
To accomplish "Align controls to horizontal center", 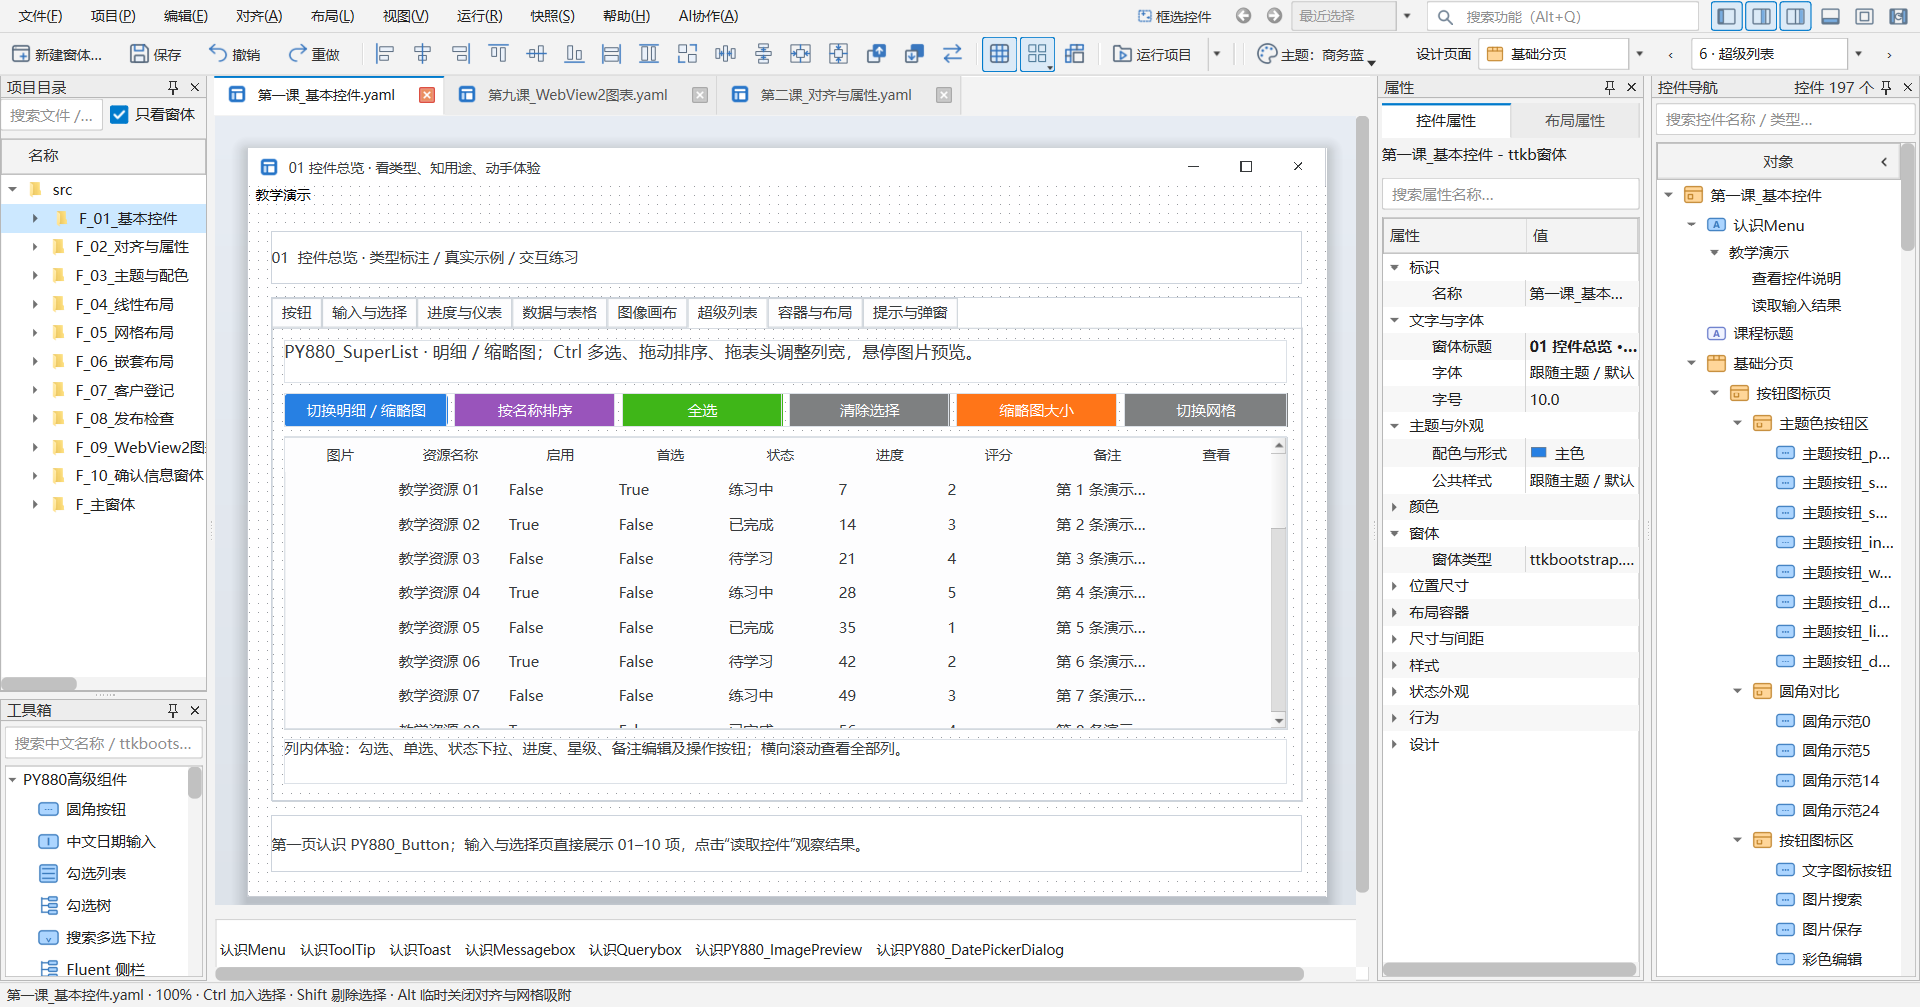I will point(423,54).
